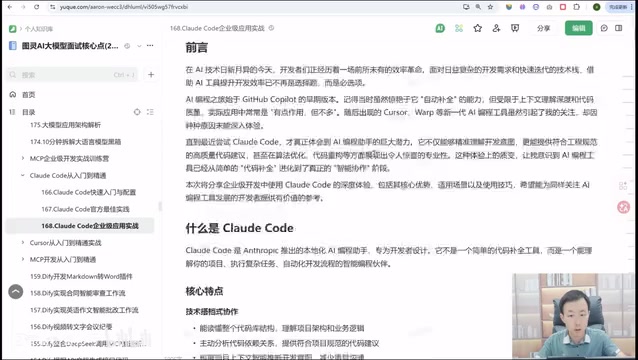Click the 搜索 search box in sidebar

point(72,75)
